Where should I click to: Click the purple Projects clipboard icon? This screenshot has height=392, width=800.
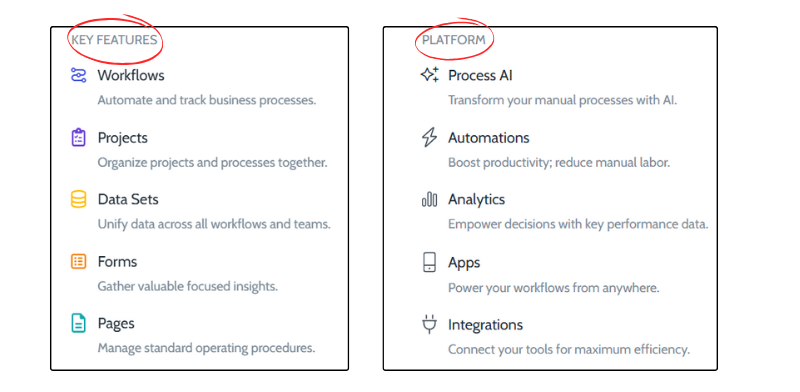point(78,138)
